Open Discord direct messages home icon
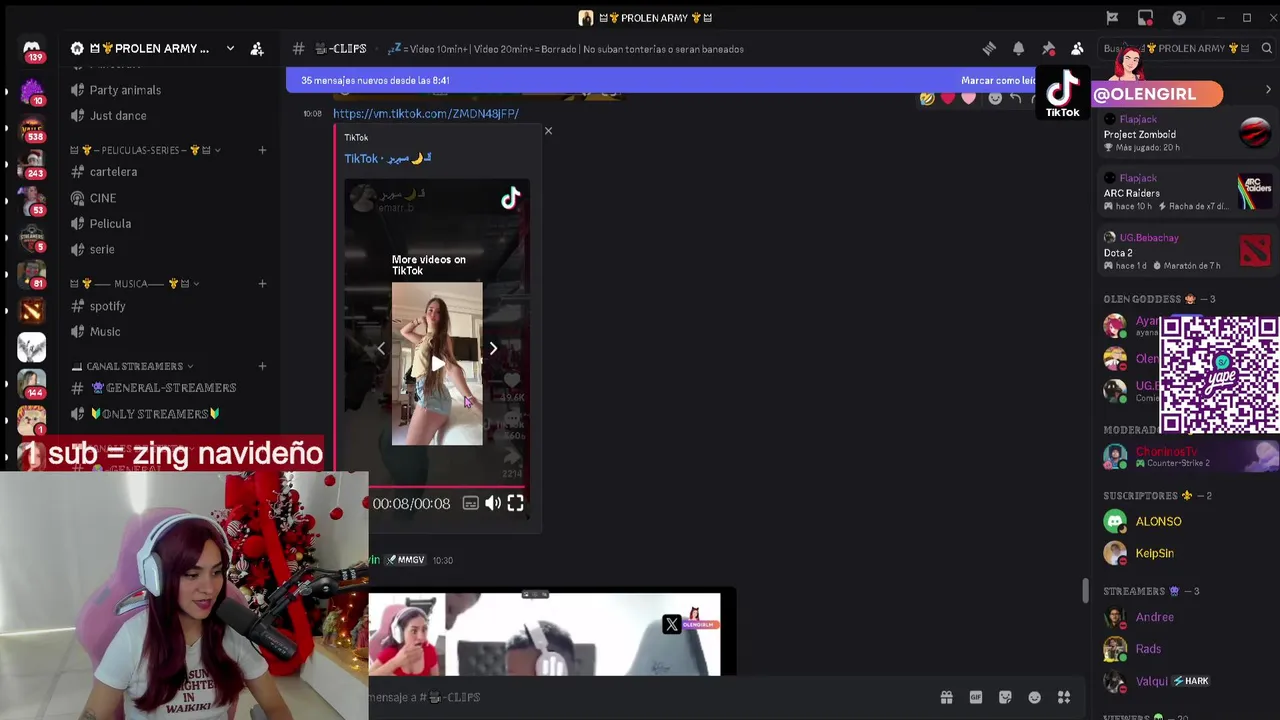Image resolution: width=1280 pixels, height=720 pixels. click(x=31, y=49)
